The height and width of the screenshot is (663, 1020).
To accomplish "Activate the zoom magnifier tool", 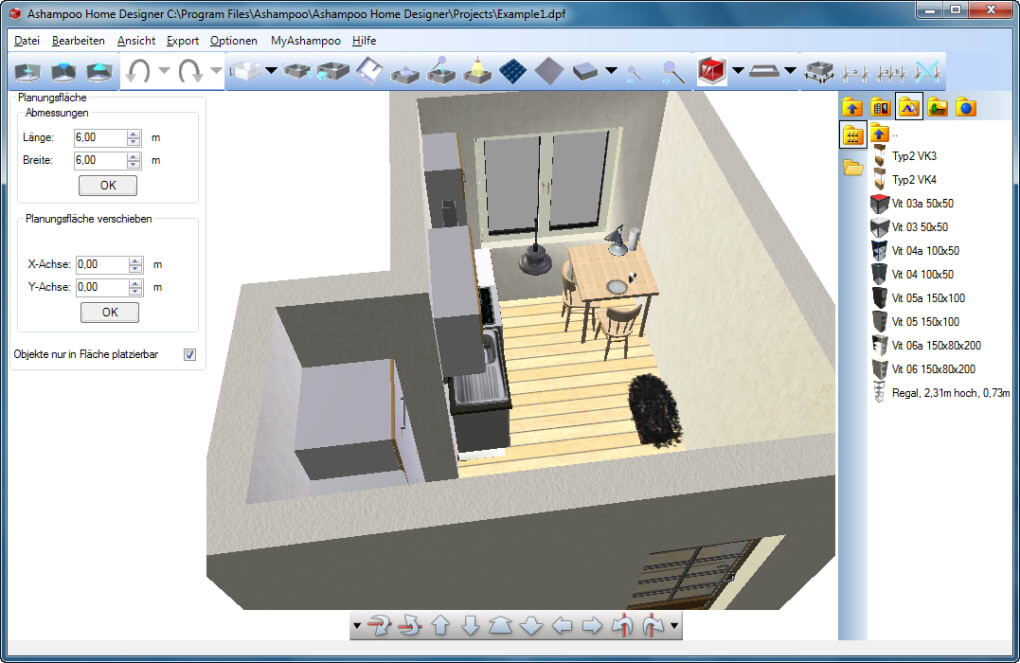I will click(x=672, y=71).
